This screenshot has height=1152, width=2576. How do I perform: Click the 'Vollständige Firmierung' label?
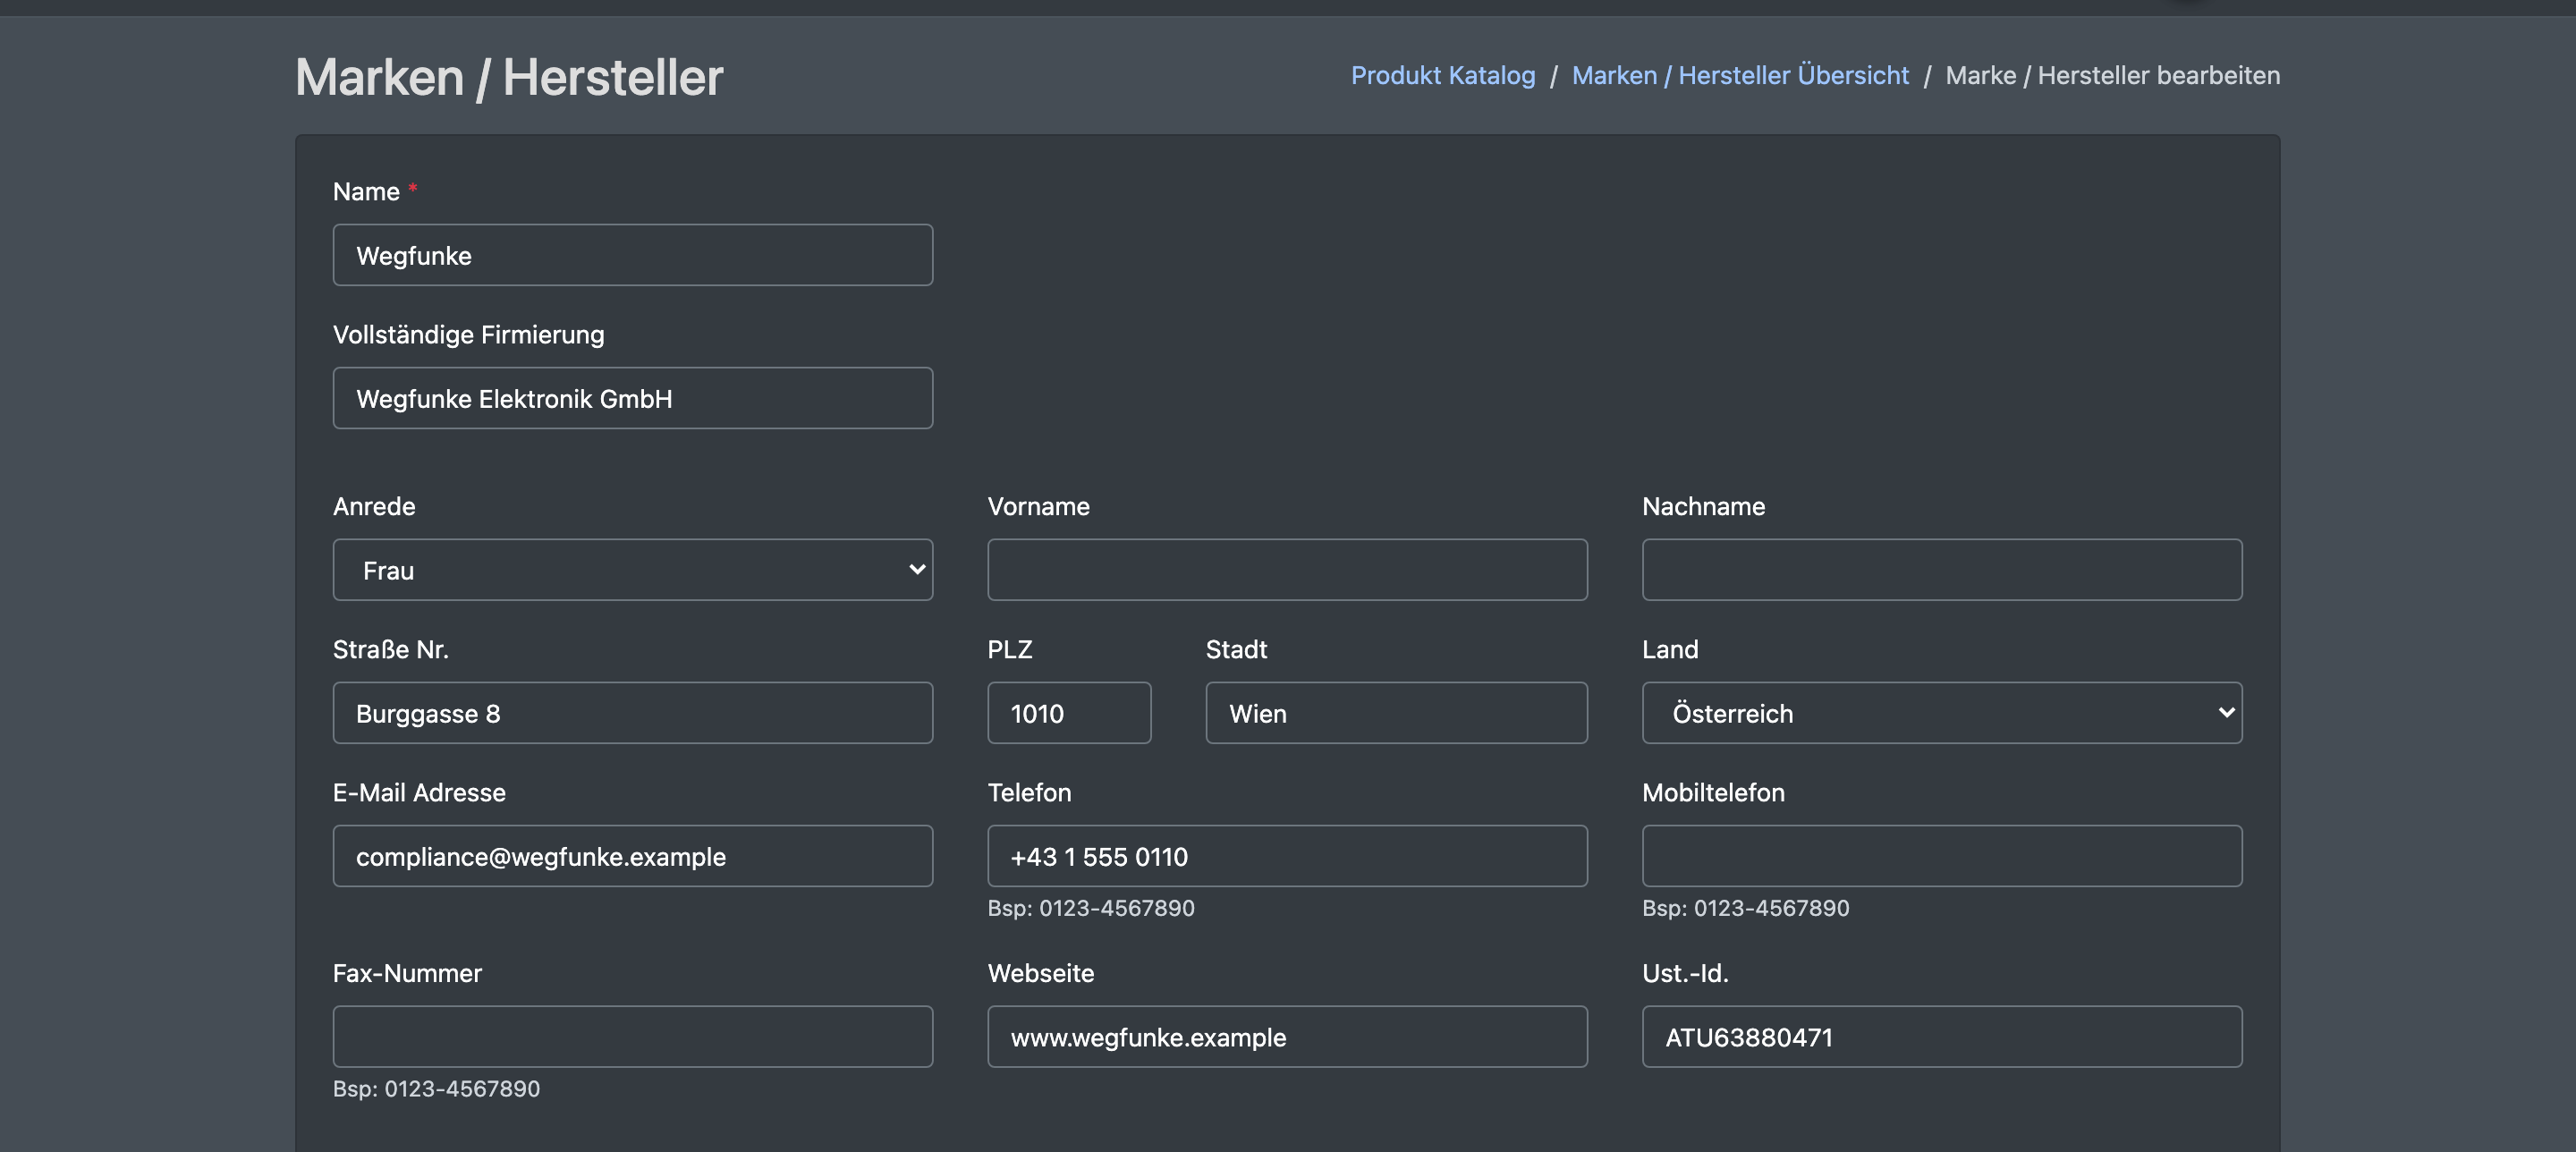pos(469,335)
